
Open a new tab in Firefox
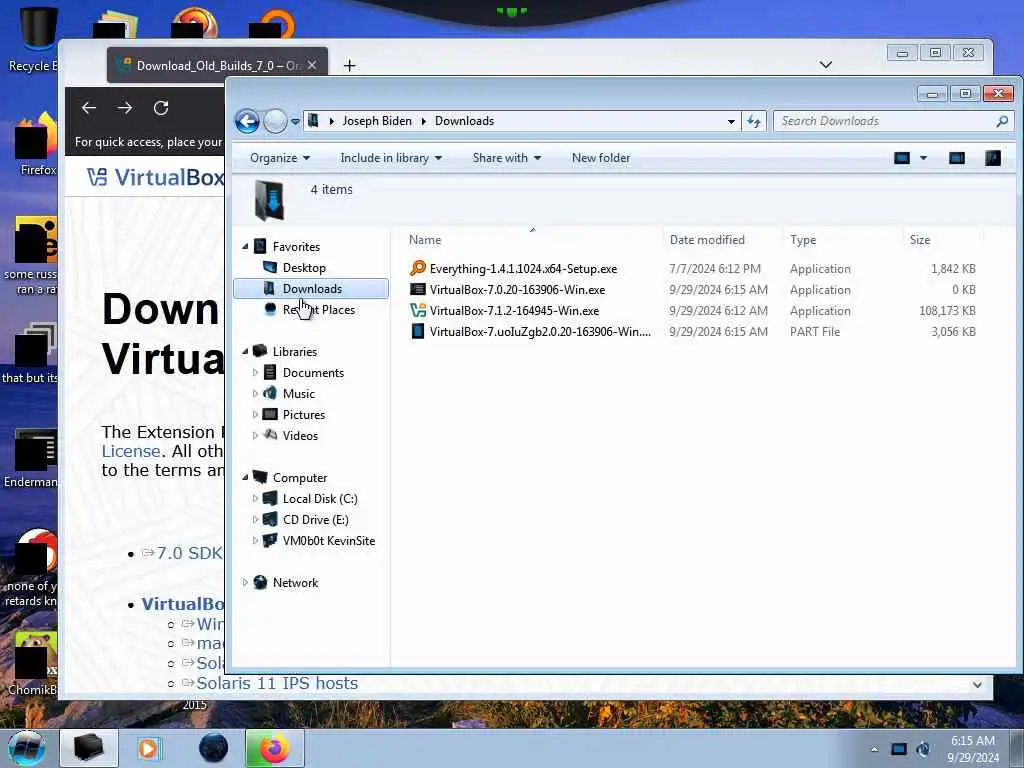pos(349,65)
